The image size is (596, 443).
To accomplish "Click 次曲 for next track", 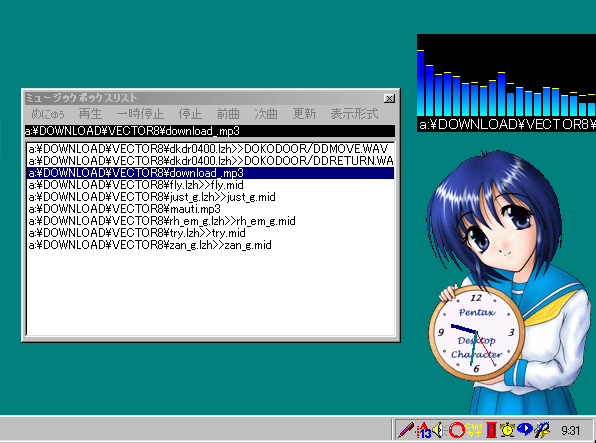I will 266,114.
